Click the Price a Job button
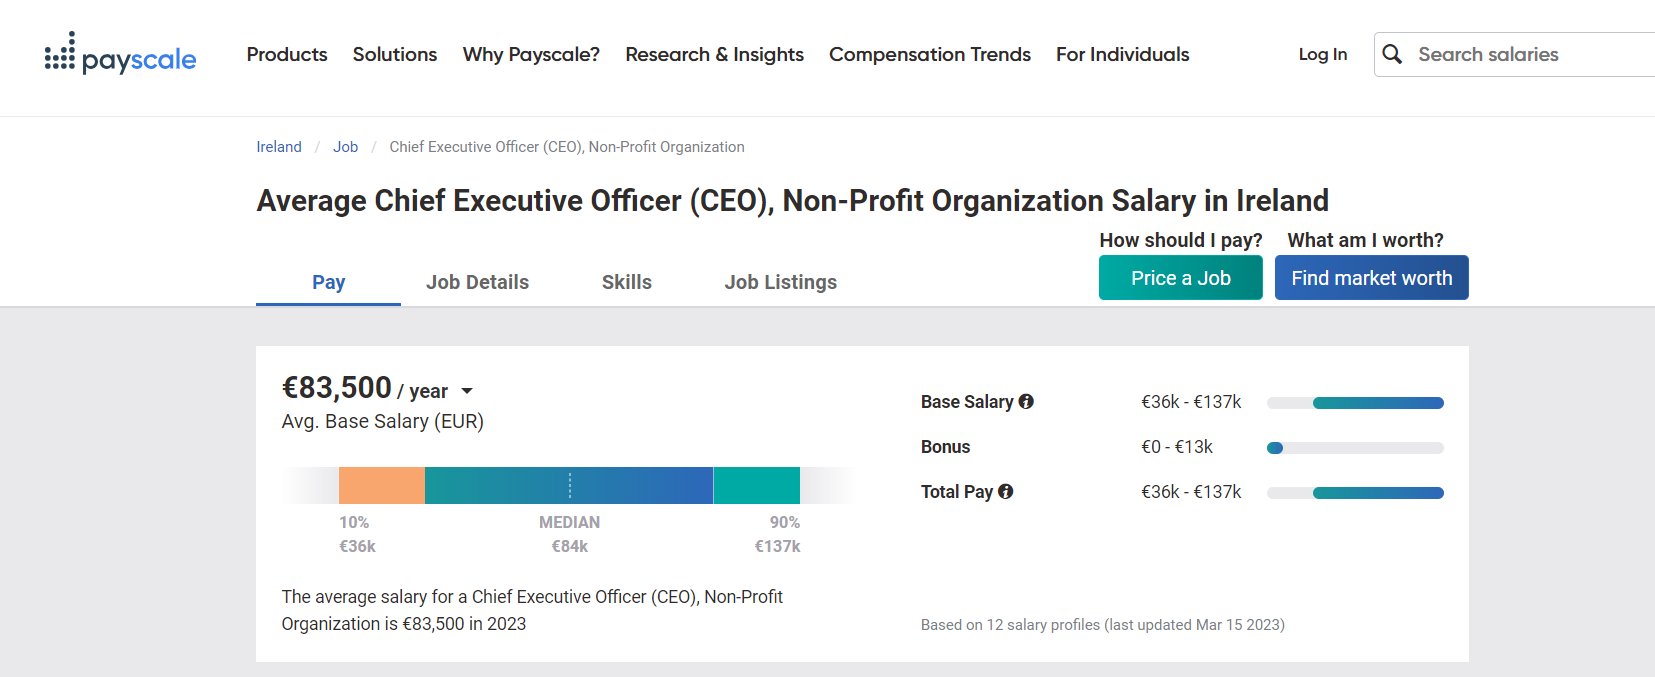The image size is (1655, 677). coord(1181,278)
